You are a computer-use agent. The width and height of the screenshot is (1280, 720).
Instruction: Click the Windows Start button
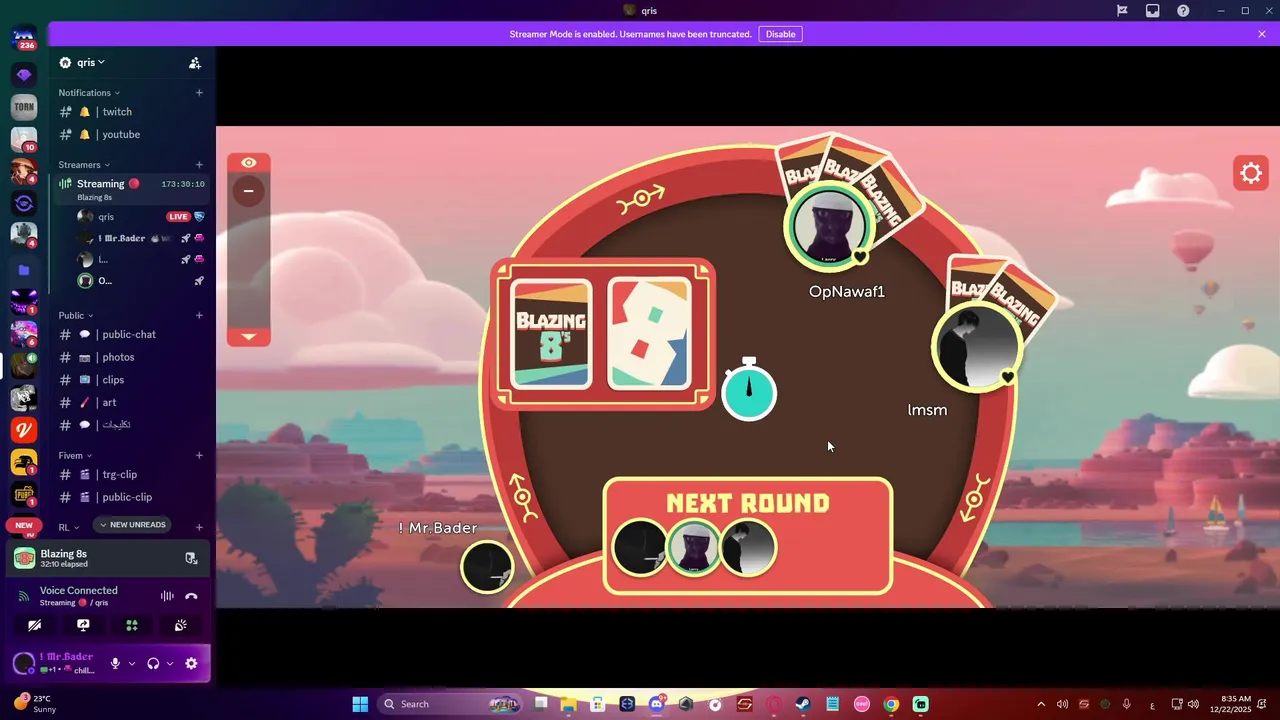(x=360, y=704)
